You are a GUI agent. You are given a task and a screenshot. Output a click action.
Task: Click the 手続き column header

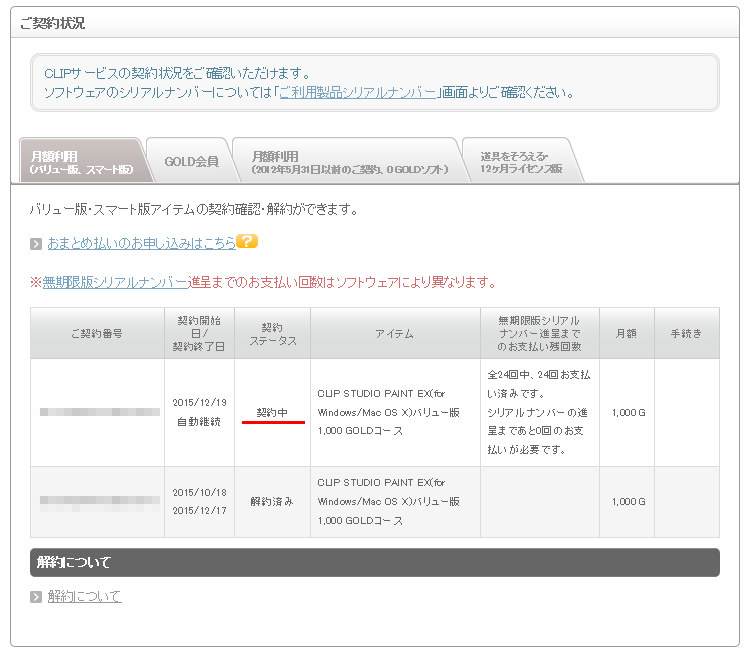(x=686, y=333)
